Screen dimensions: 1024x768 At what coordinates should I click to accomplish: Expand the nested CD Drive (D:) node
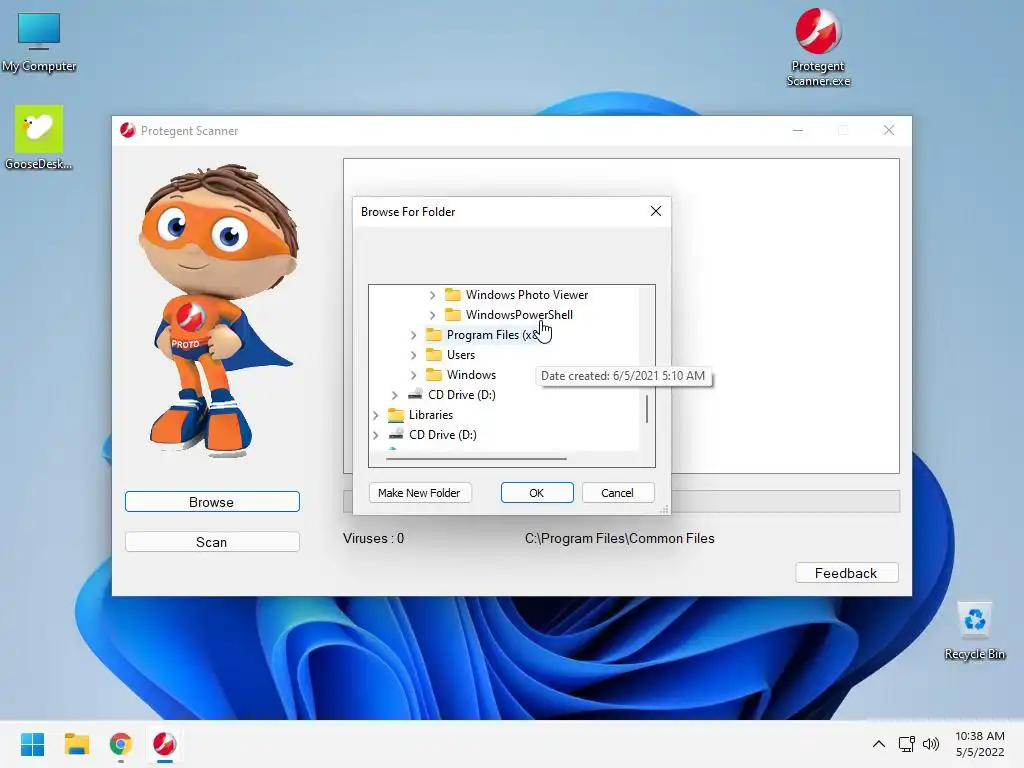tap(394, 395)
